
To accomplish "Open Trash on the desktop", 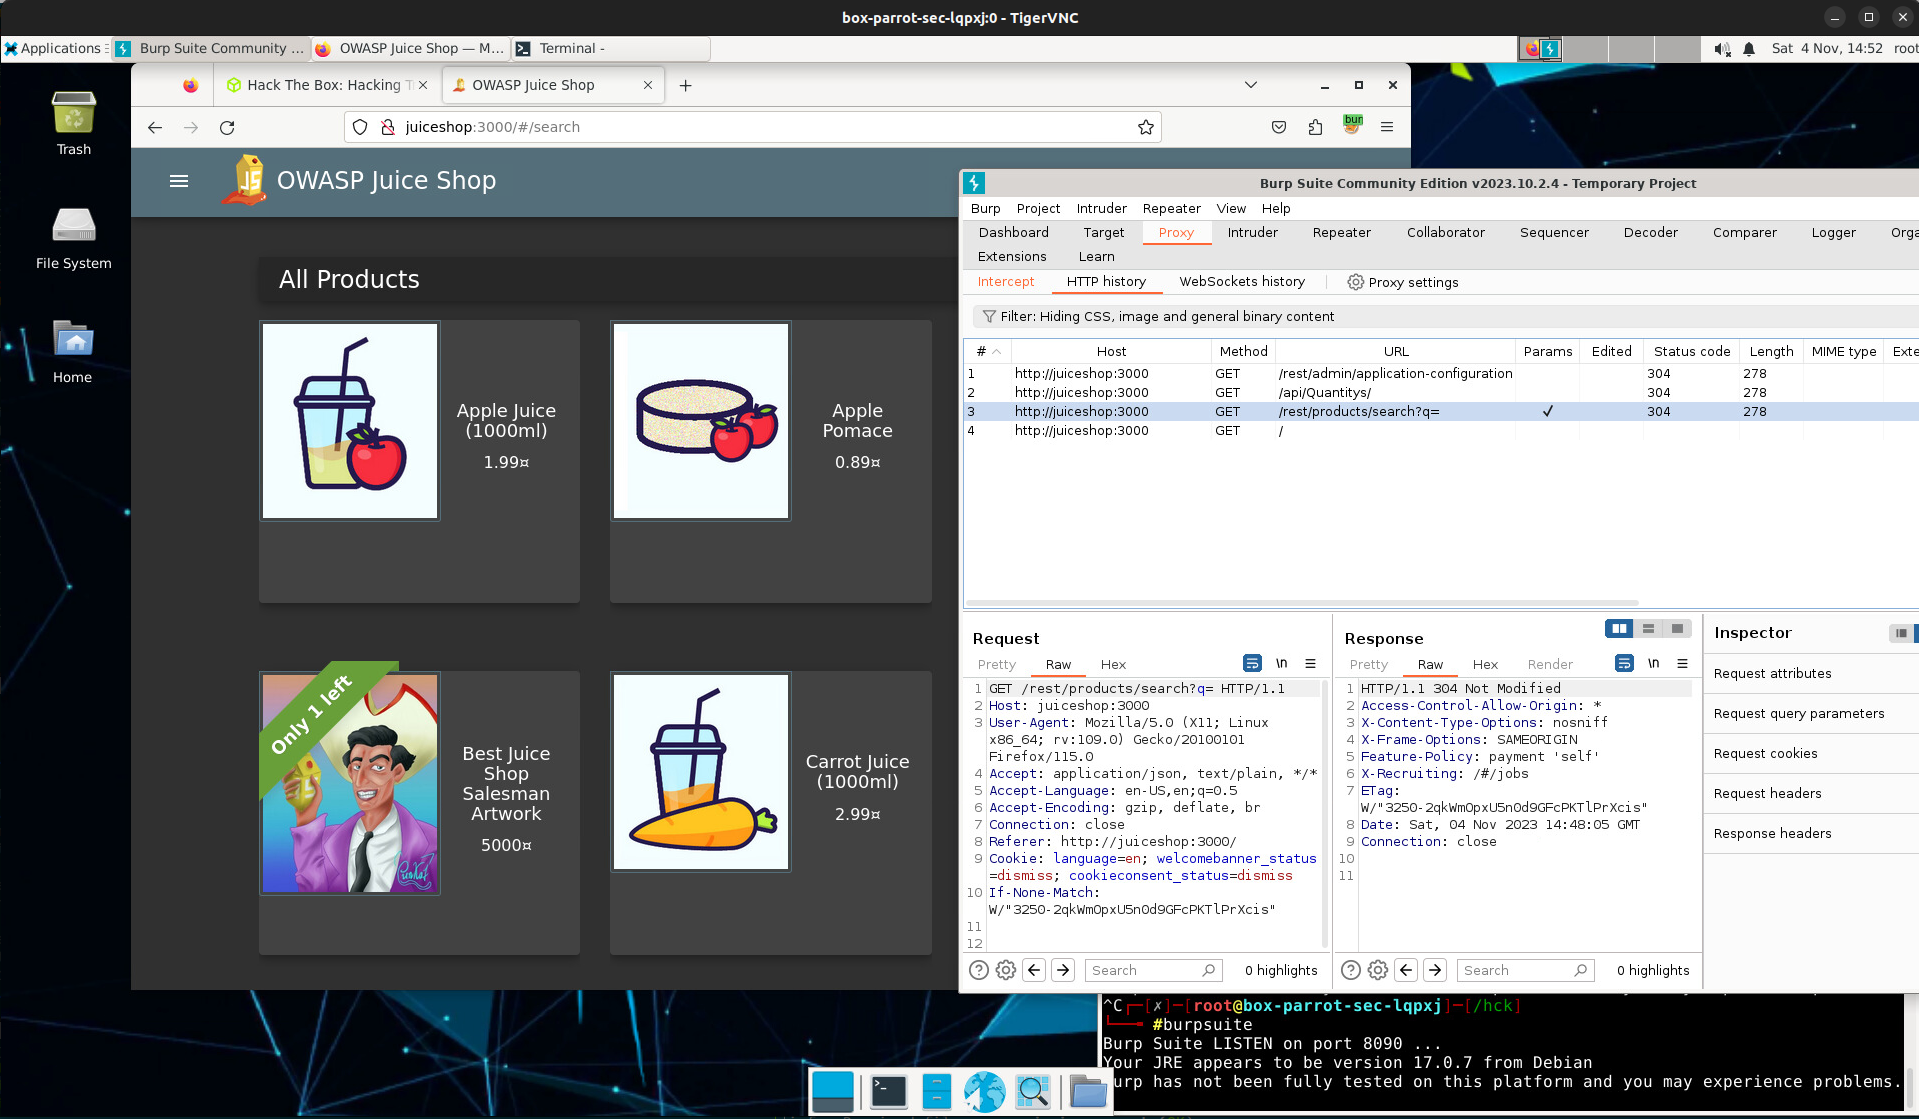I will (74, 123).
